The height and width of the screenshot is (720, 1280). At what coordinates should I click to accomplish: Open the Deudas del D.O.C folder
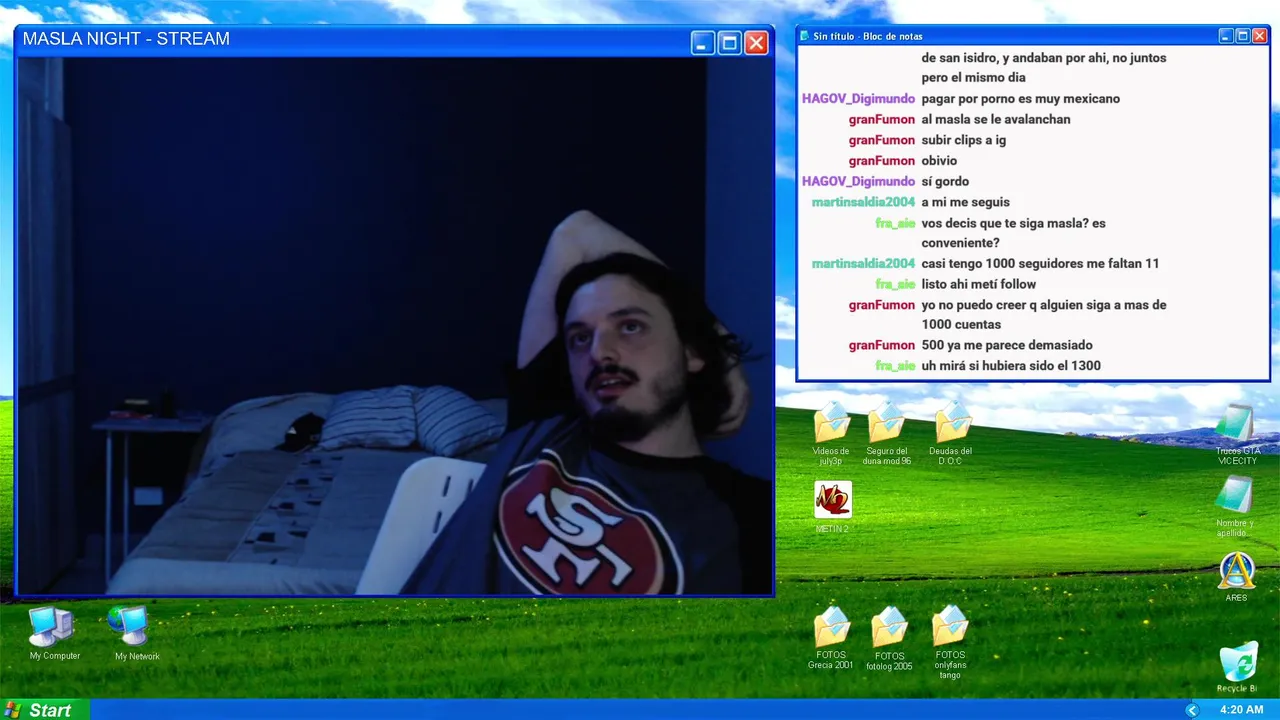pos(951,433)
